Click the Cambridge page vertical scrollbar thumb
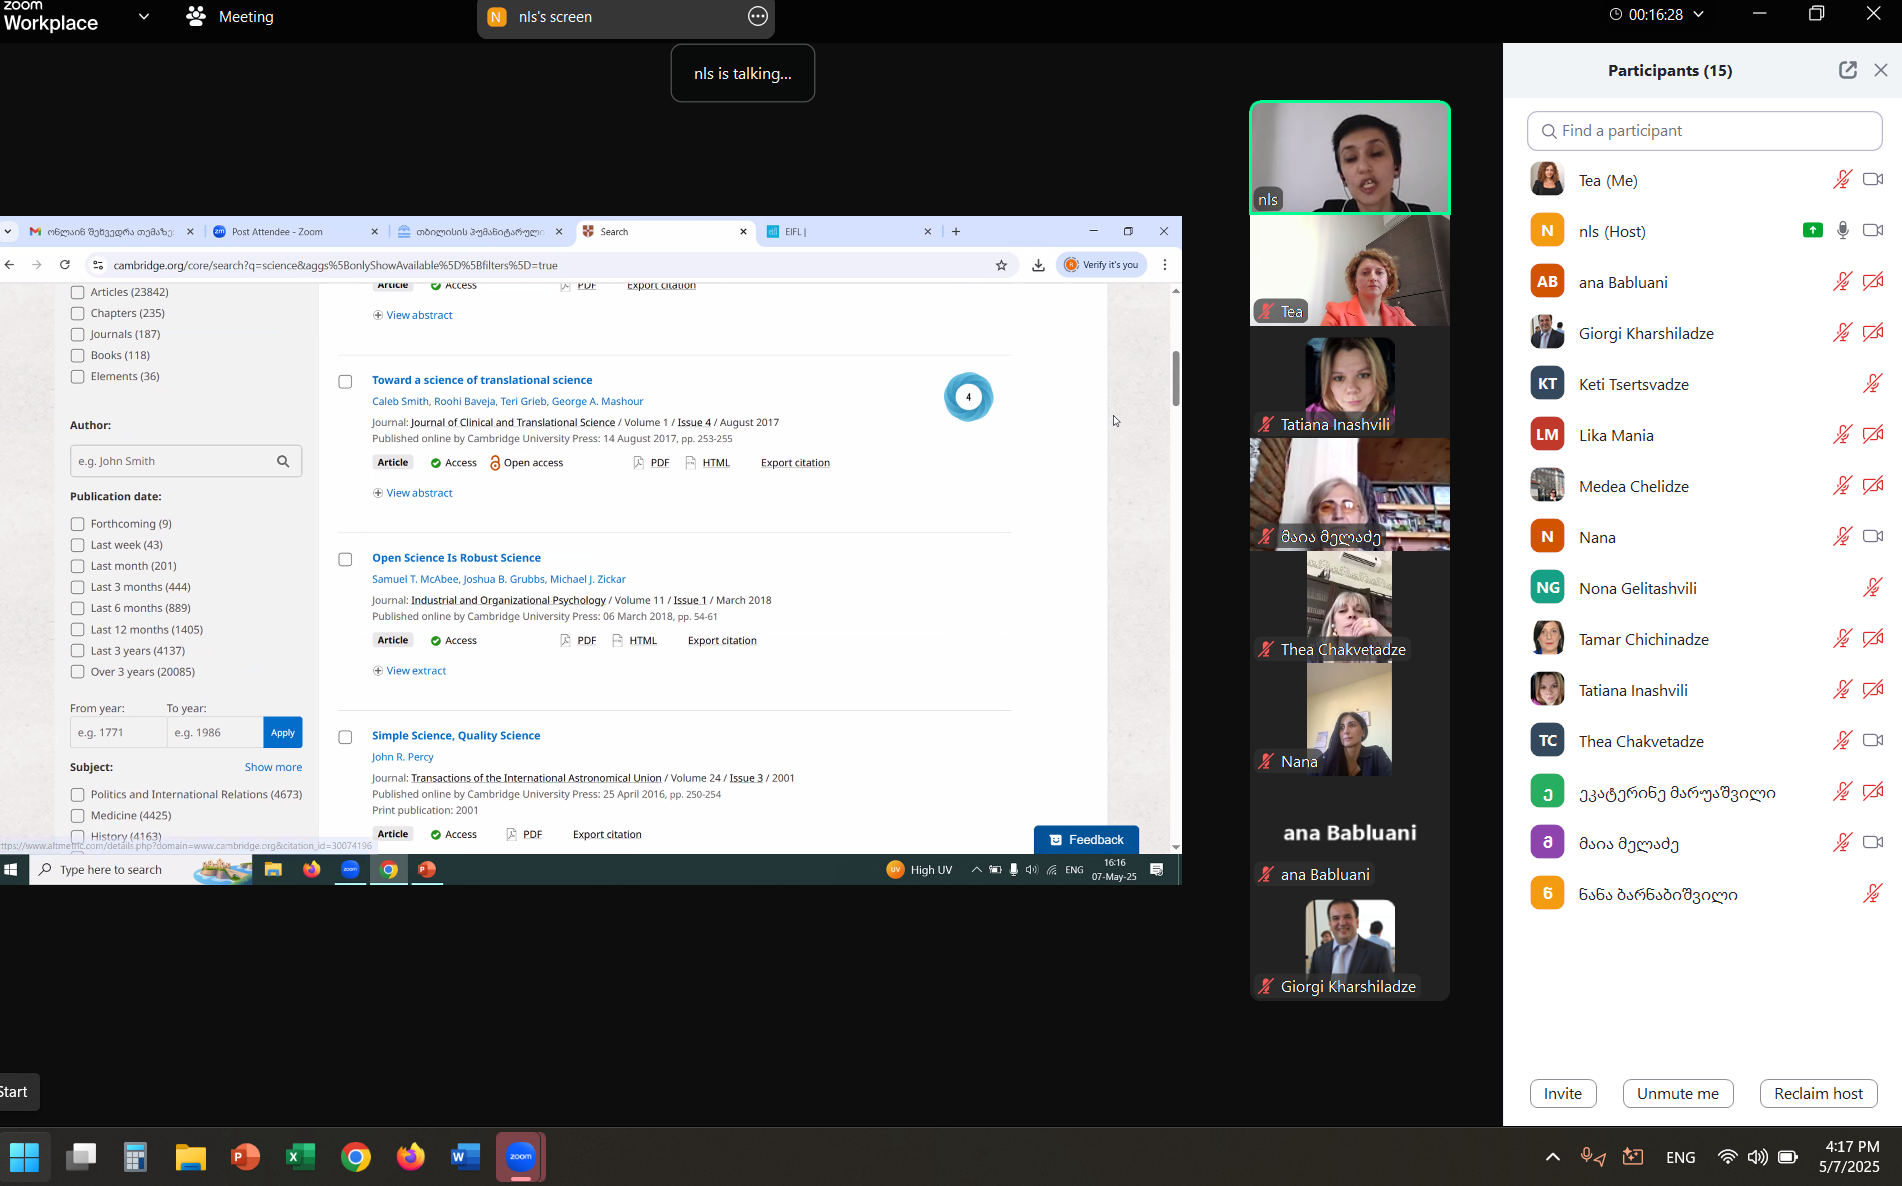Image resolution: width=1902 pixels, height=1186 pixels. coord(1176,378)
